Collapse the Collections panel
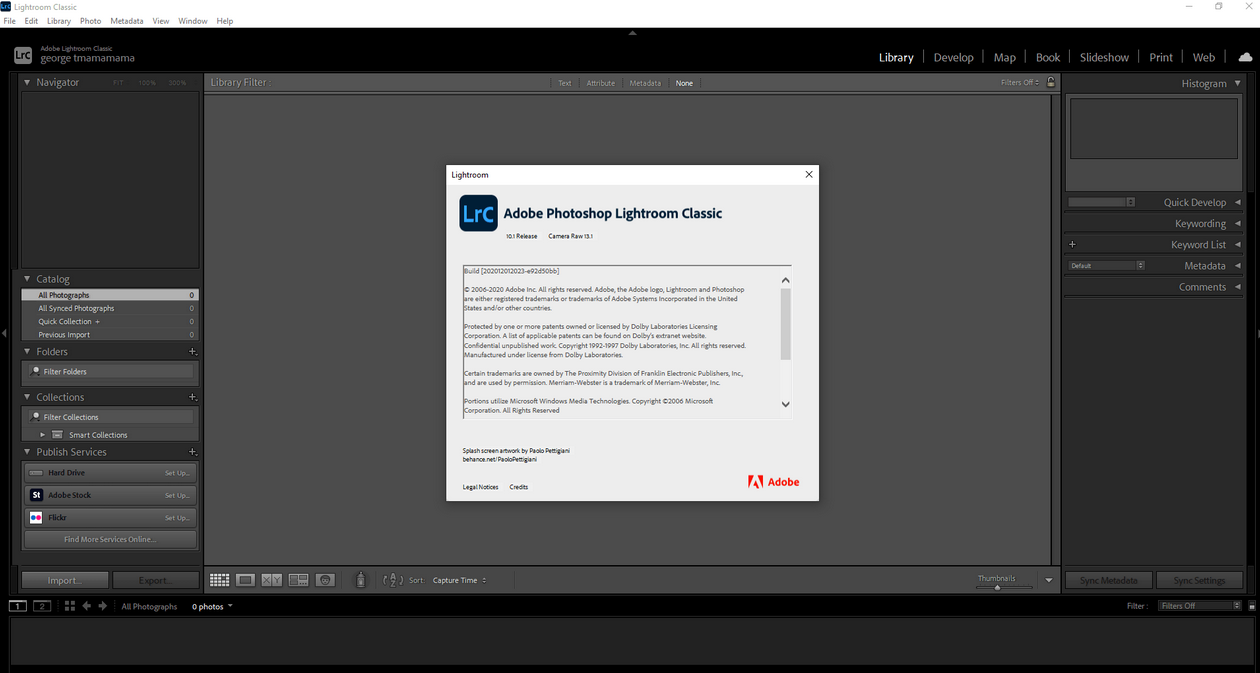The image size is (1260, 673). [x=27, y=397]
